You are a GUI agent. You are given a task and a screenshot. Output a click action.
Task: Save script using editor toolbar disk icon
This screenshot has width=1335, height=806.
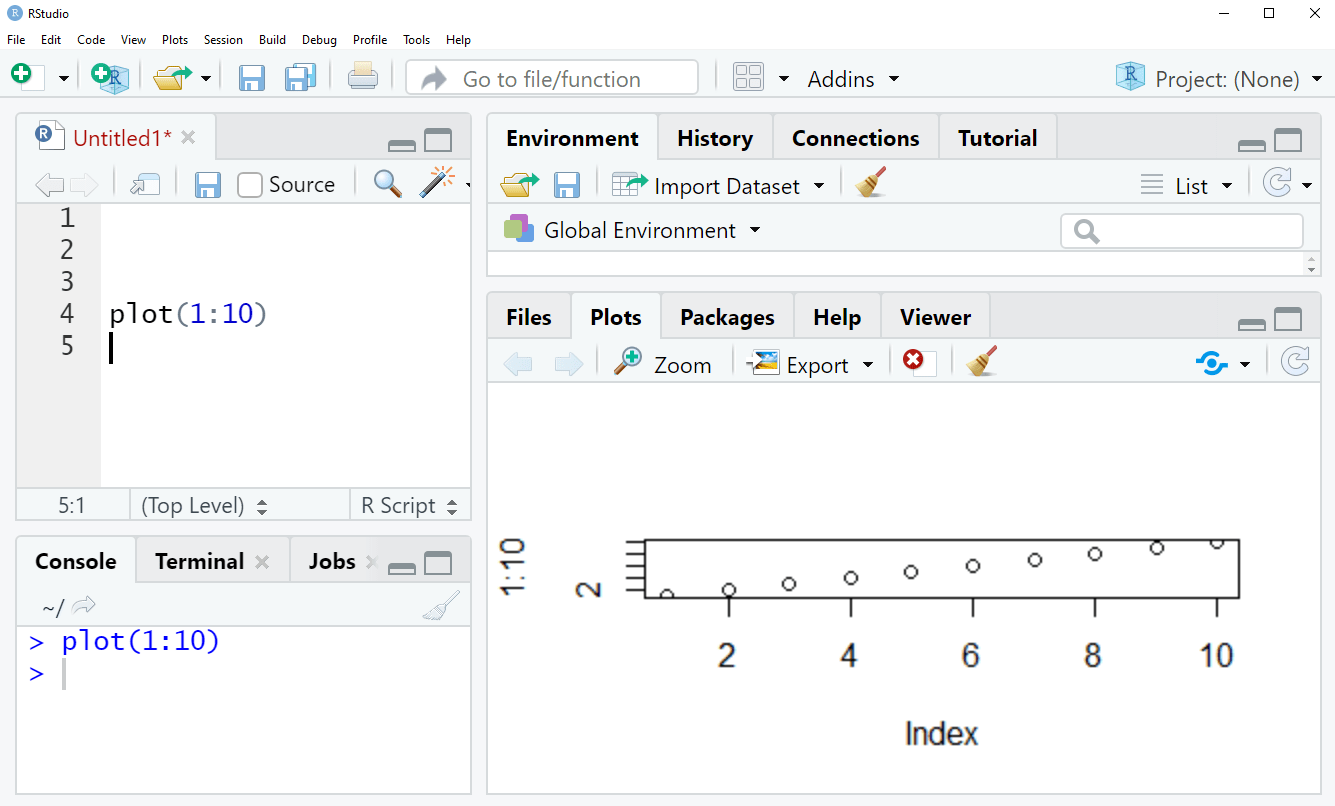[x=208, y=184]
